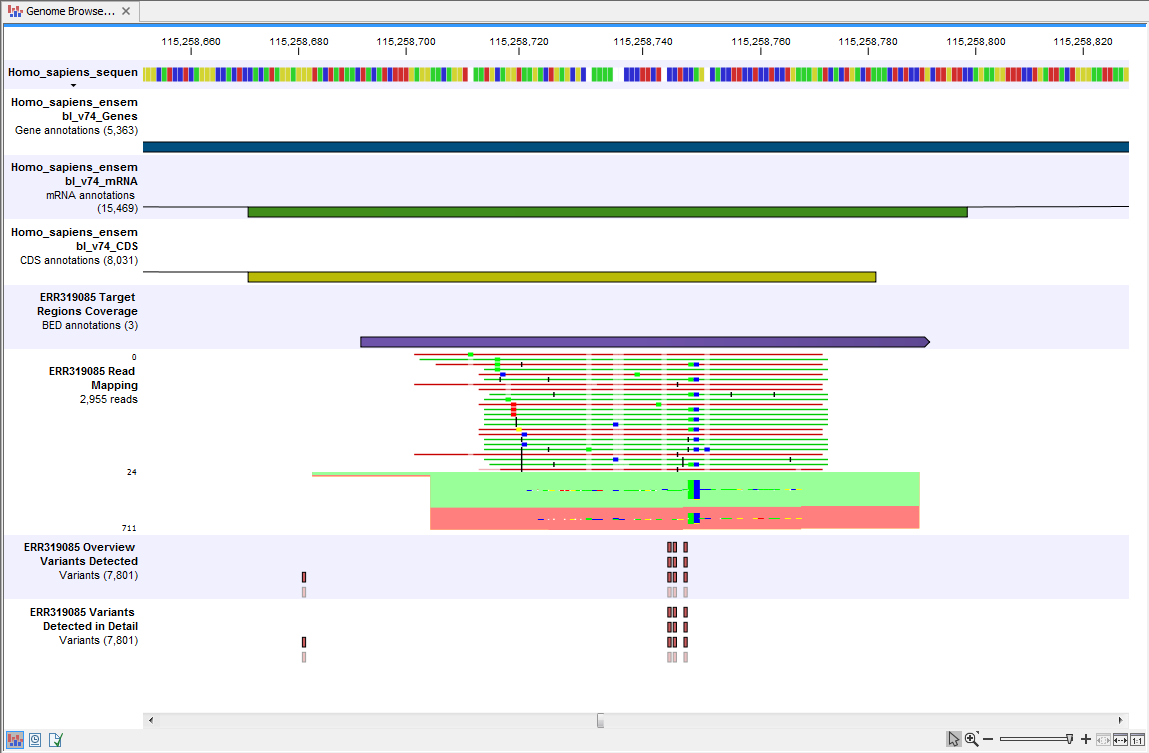Click the graphical track view icon
Viewport: 1149px width, 753px height.
[x=15, y=739]
